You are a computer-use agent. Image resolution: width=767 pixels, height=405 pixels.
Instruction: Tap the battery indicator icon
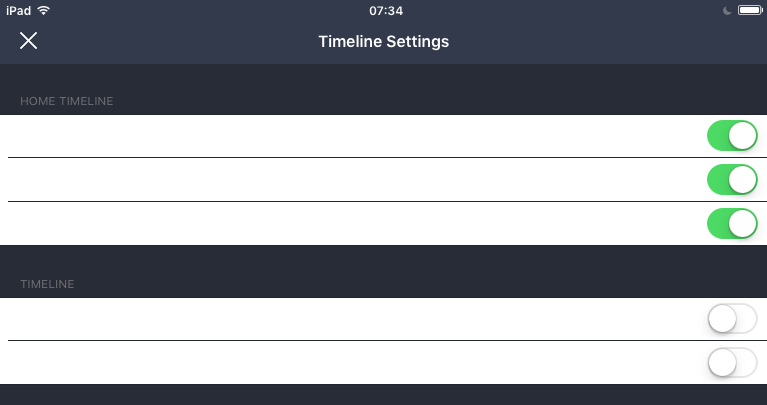pos(749,10)
